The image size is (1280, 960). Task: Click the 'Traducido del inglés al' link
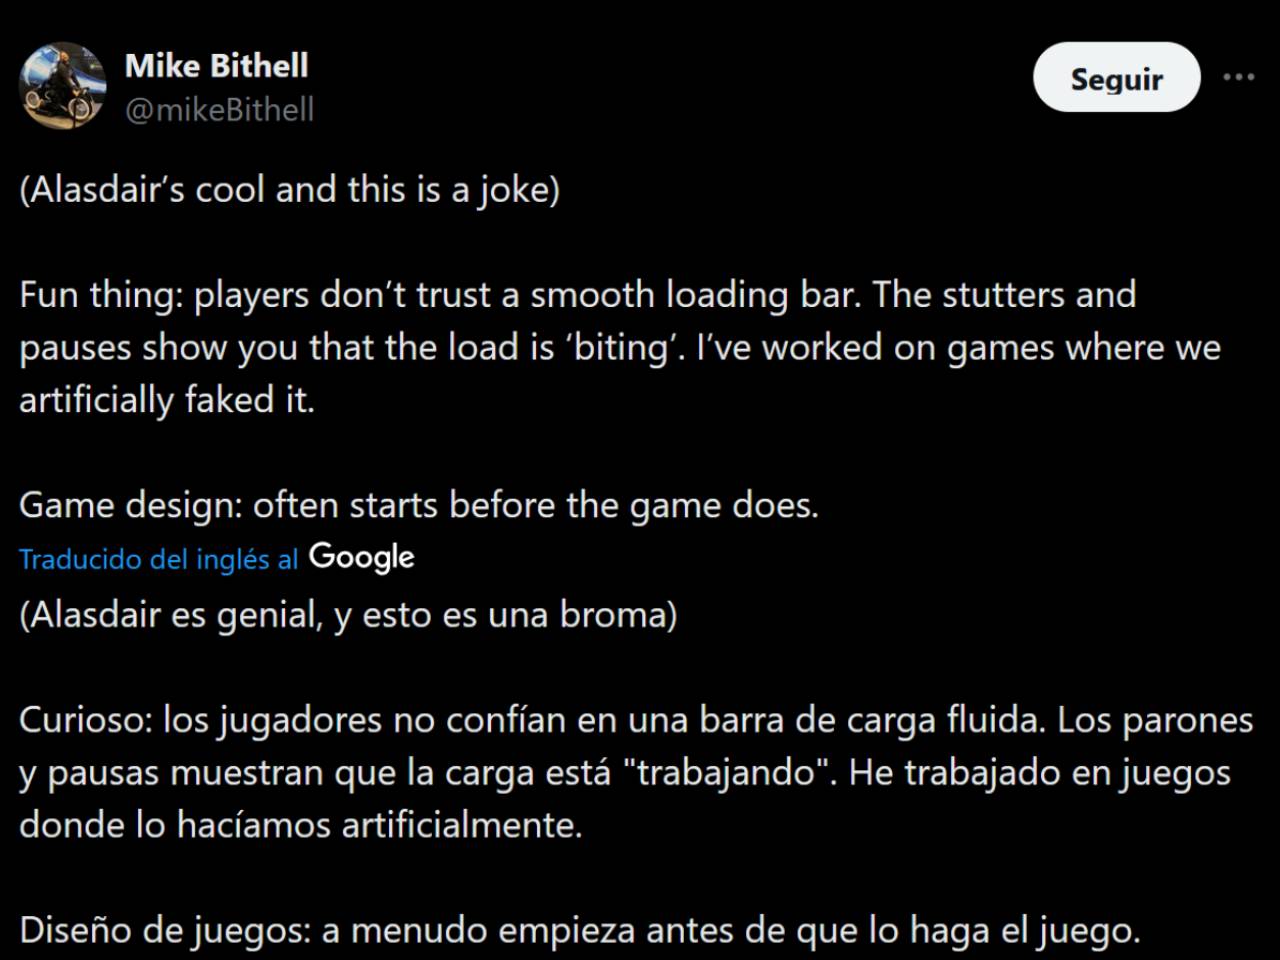click(x=159, y=559)
